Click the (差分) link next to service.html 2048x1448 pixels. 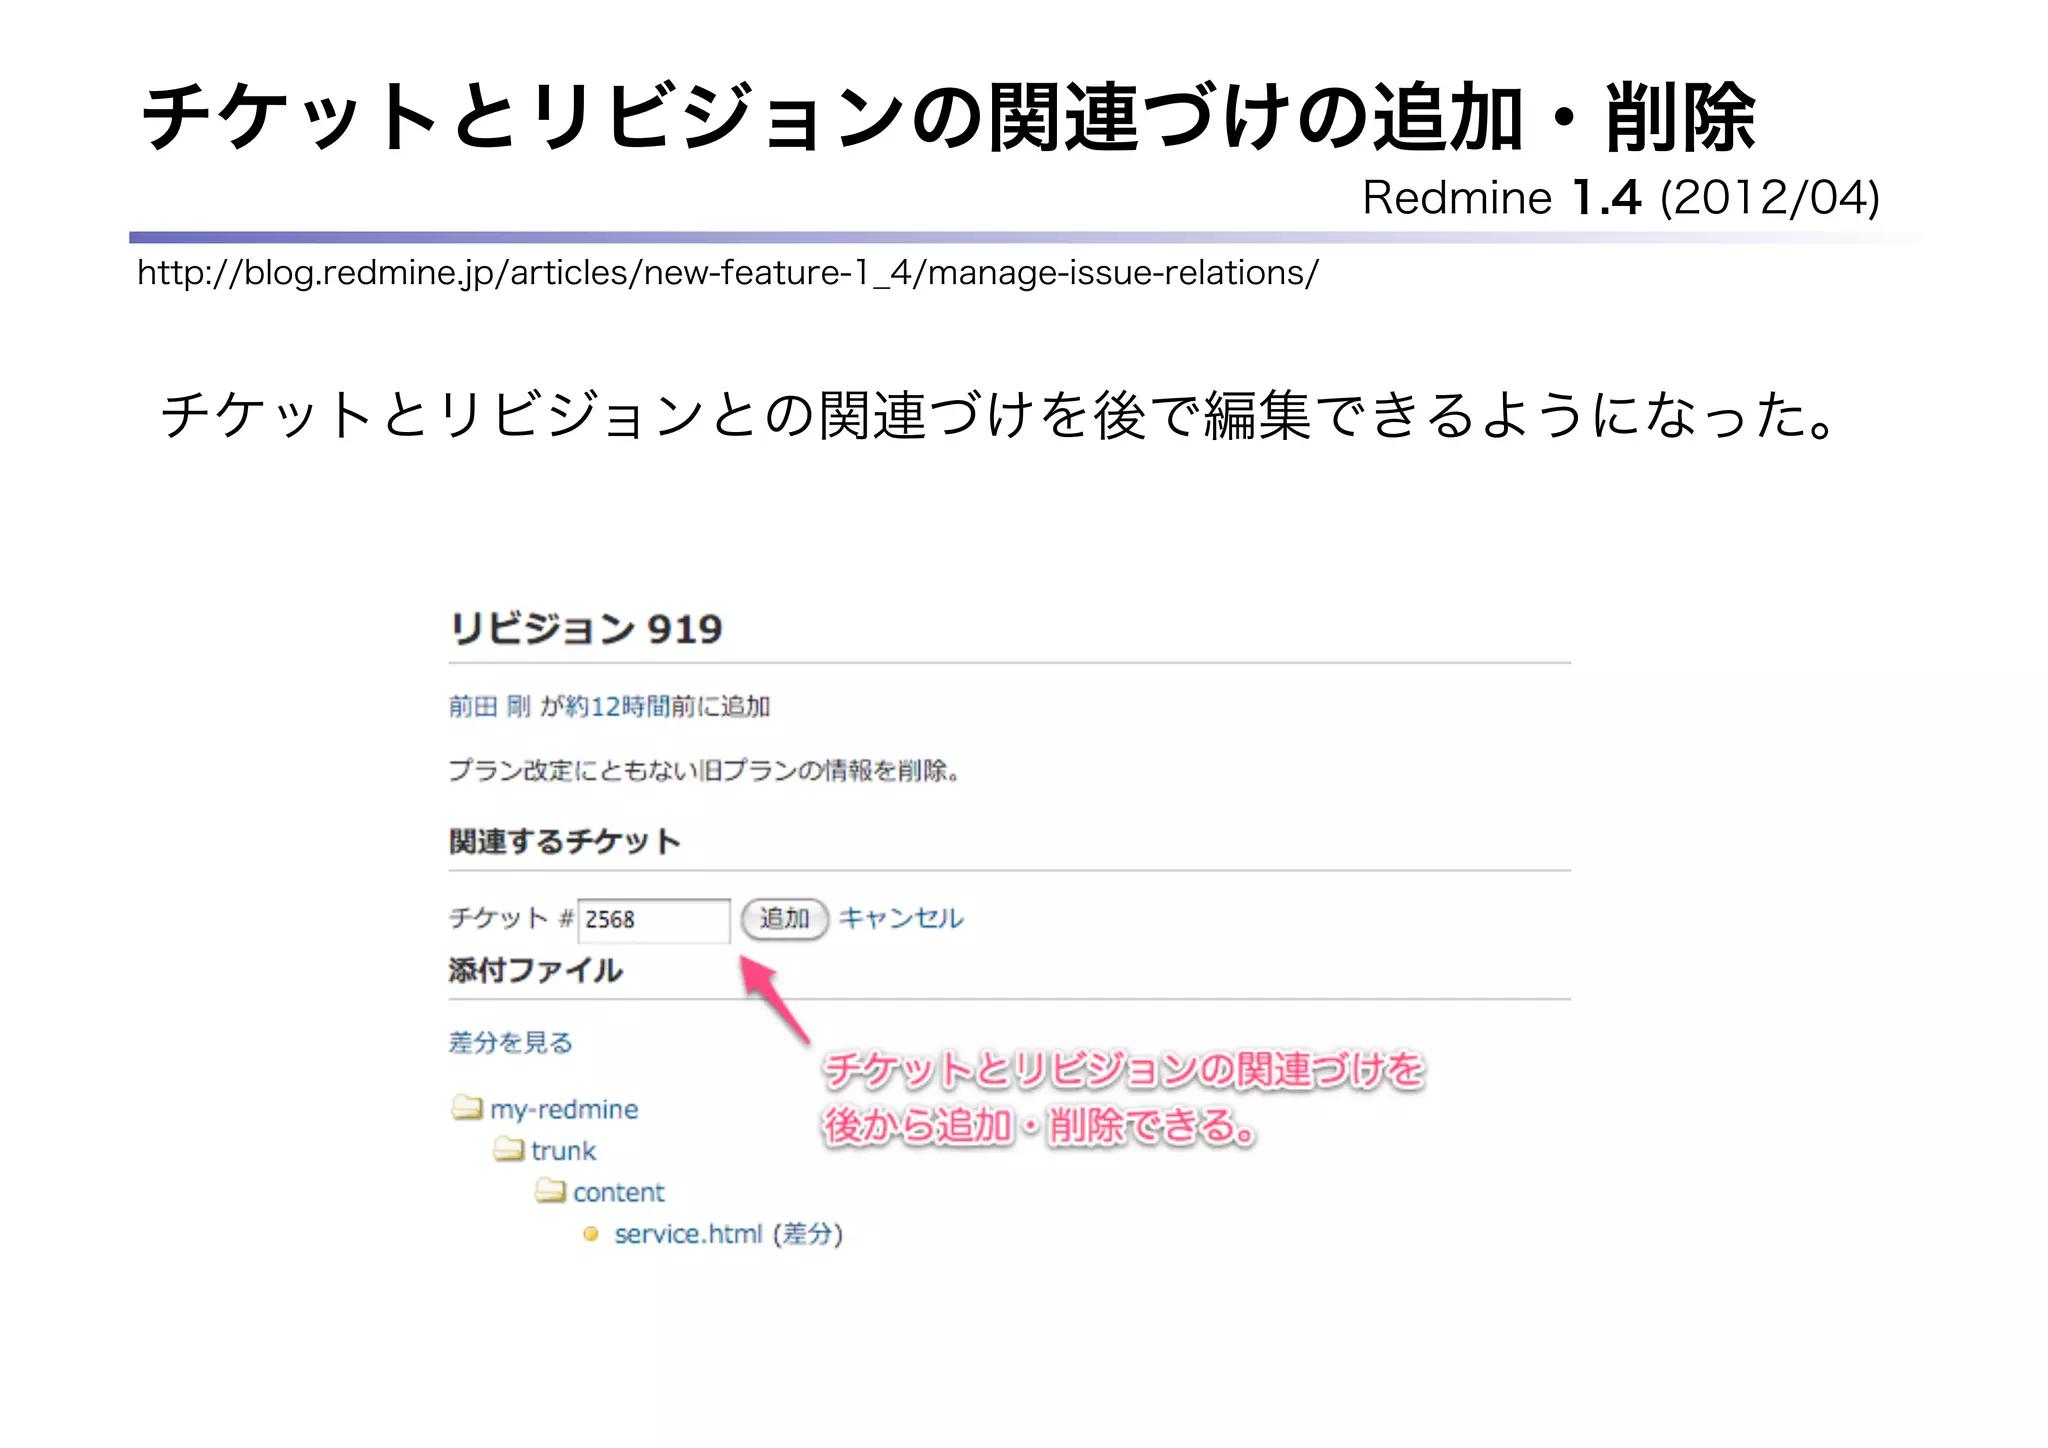point(808,1234)
